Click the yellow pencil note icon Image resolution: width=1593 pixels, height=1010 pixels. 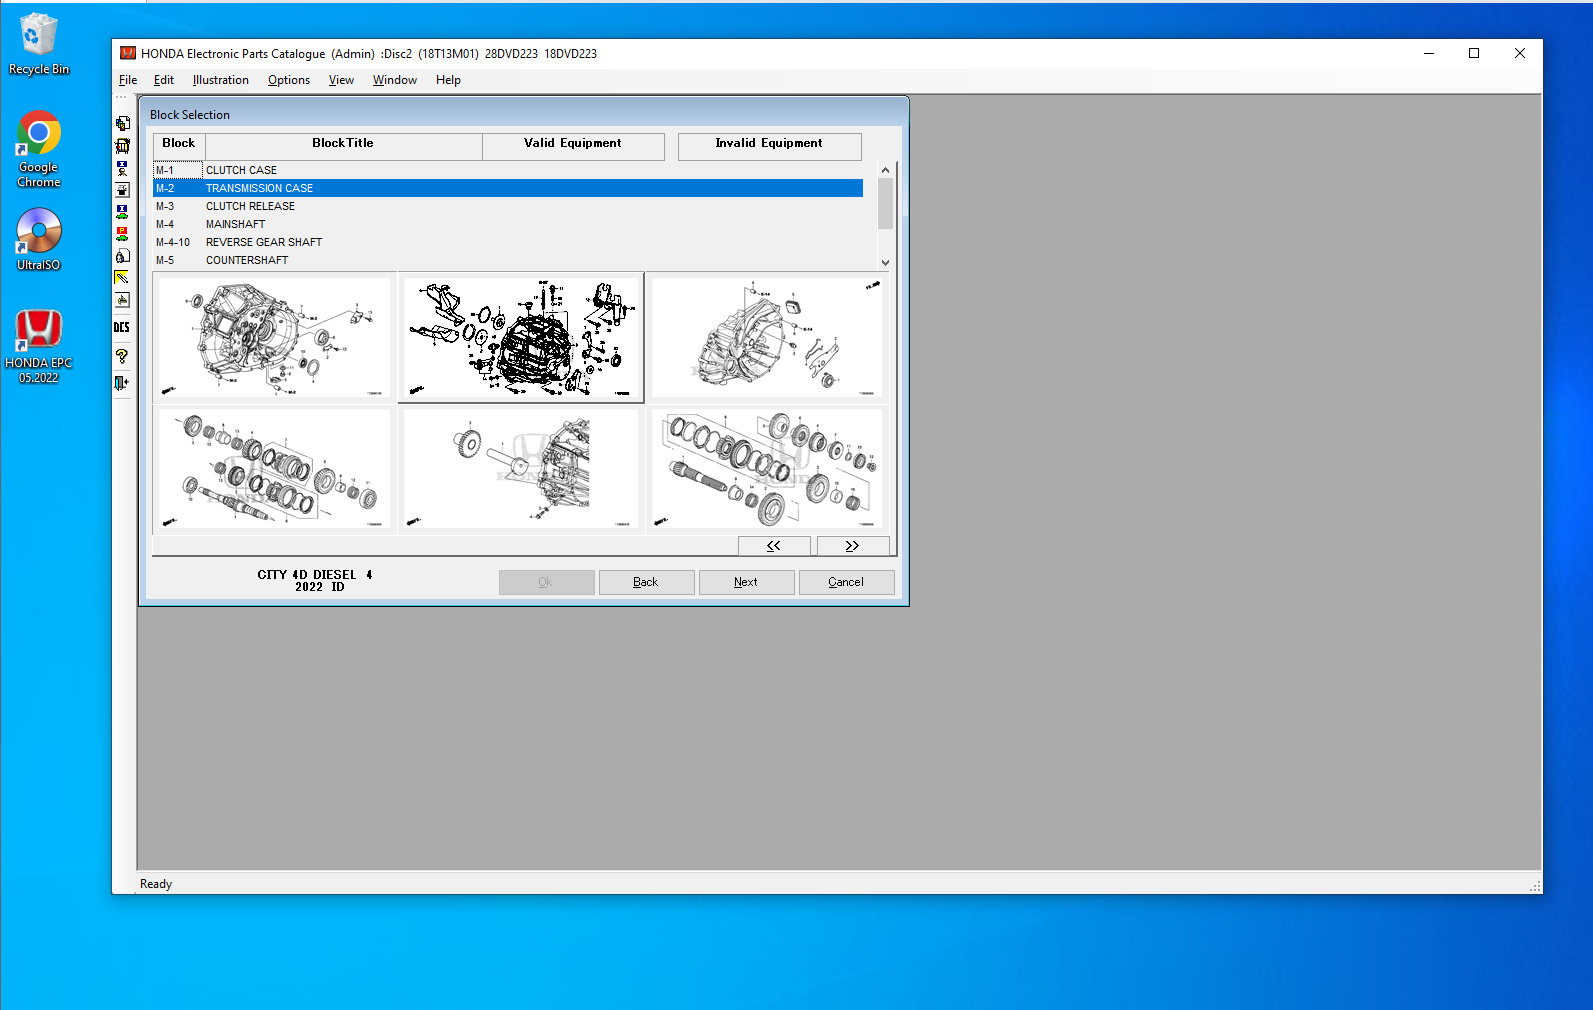122,278
